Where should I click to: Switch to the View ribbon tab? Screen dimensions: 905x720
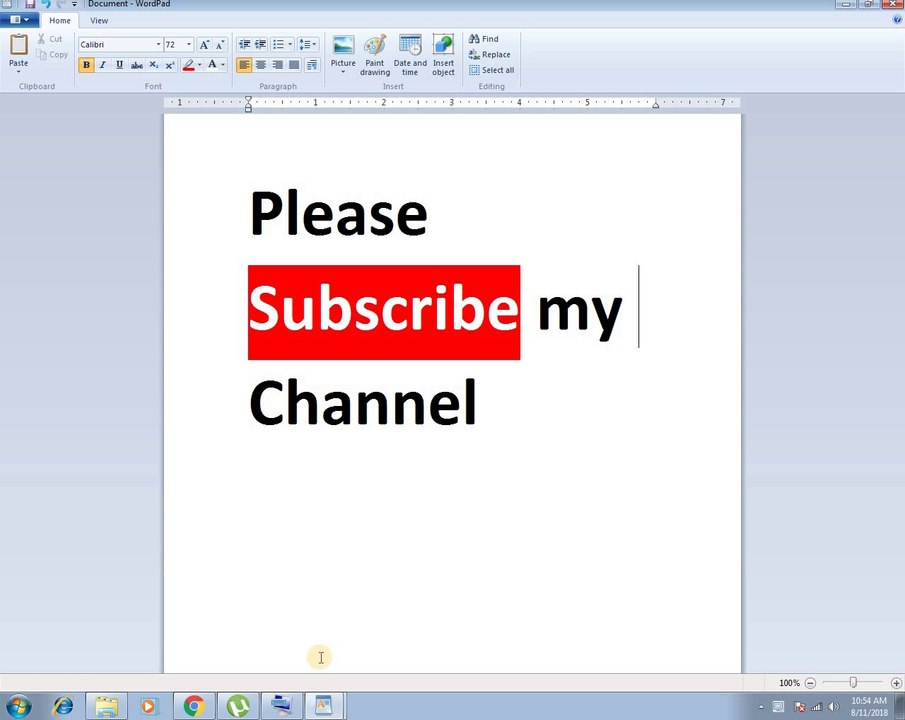coord(99,20)
